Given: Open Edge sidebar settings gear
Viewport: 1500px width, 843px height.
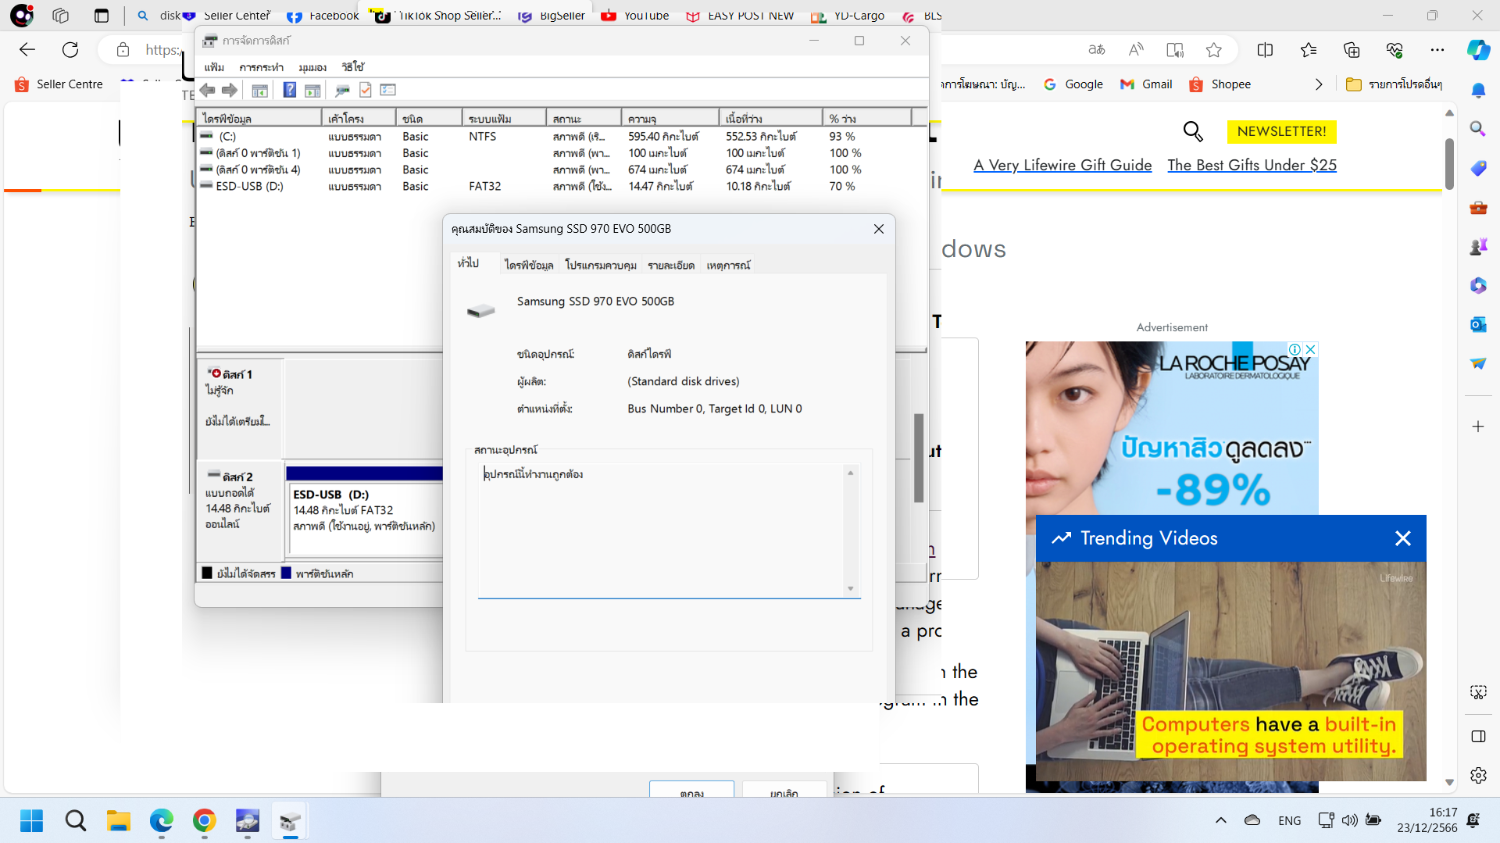Looking at the screenshot, I should pos(1478,775).
